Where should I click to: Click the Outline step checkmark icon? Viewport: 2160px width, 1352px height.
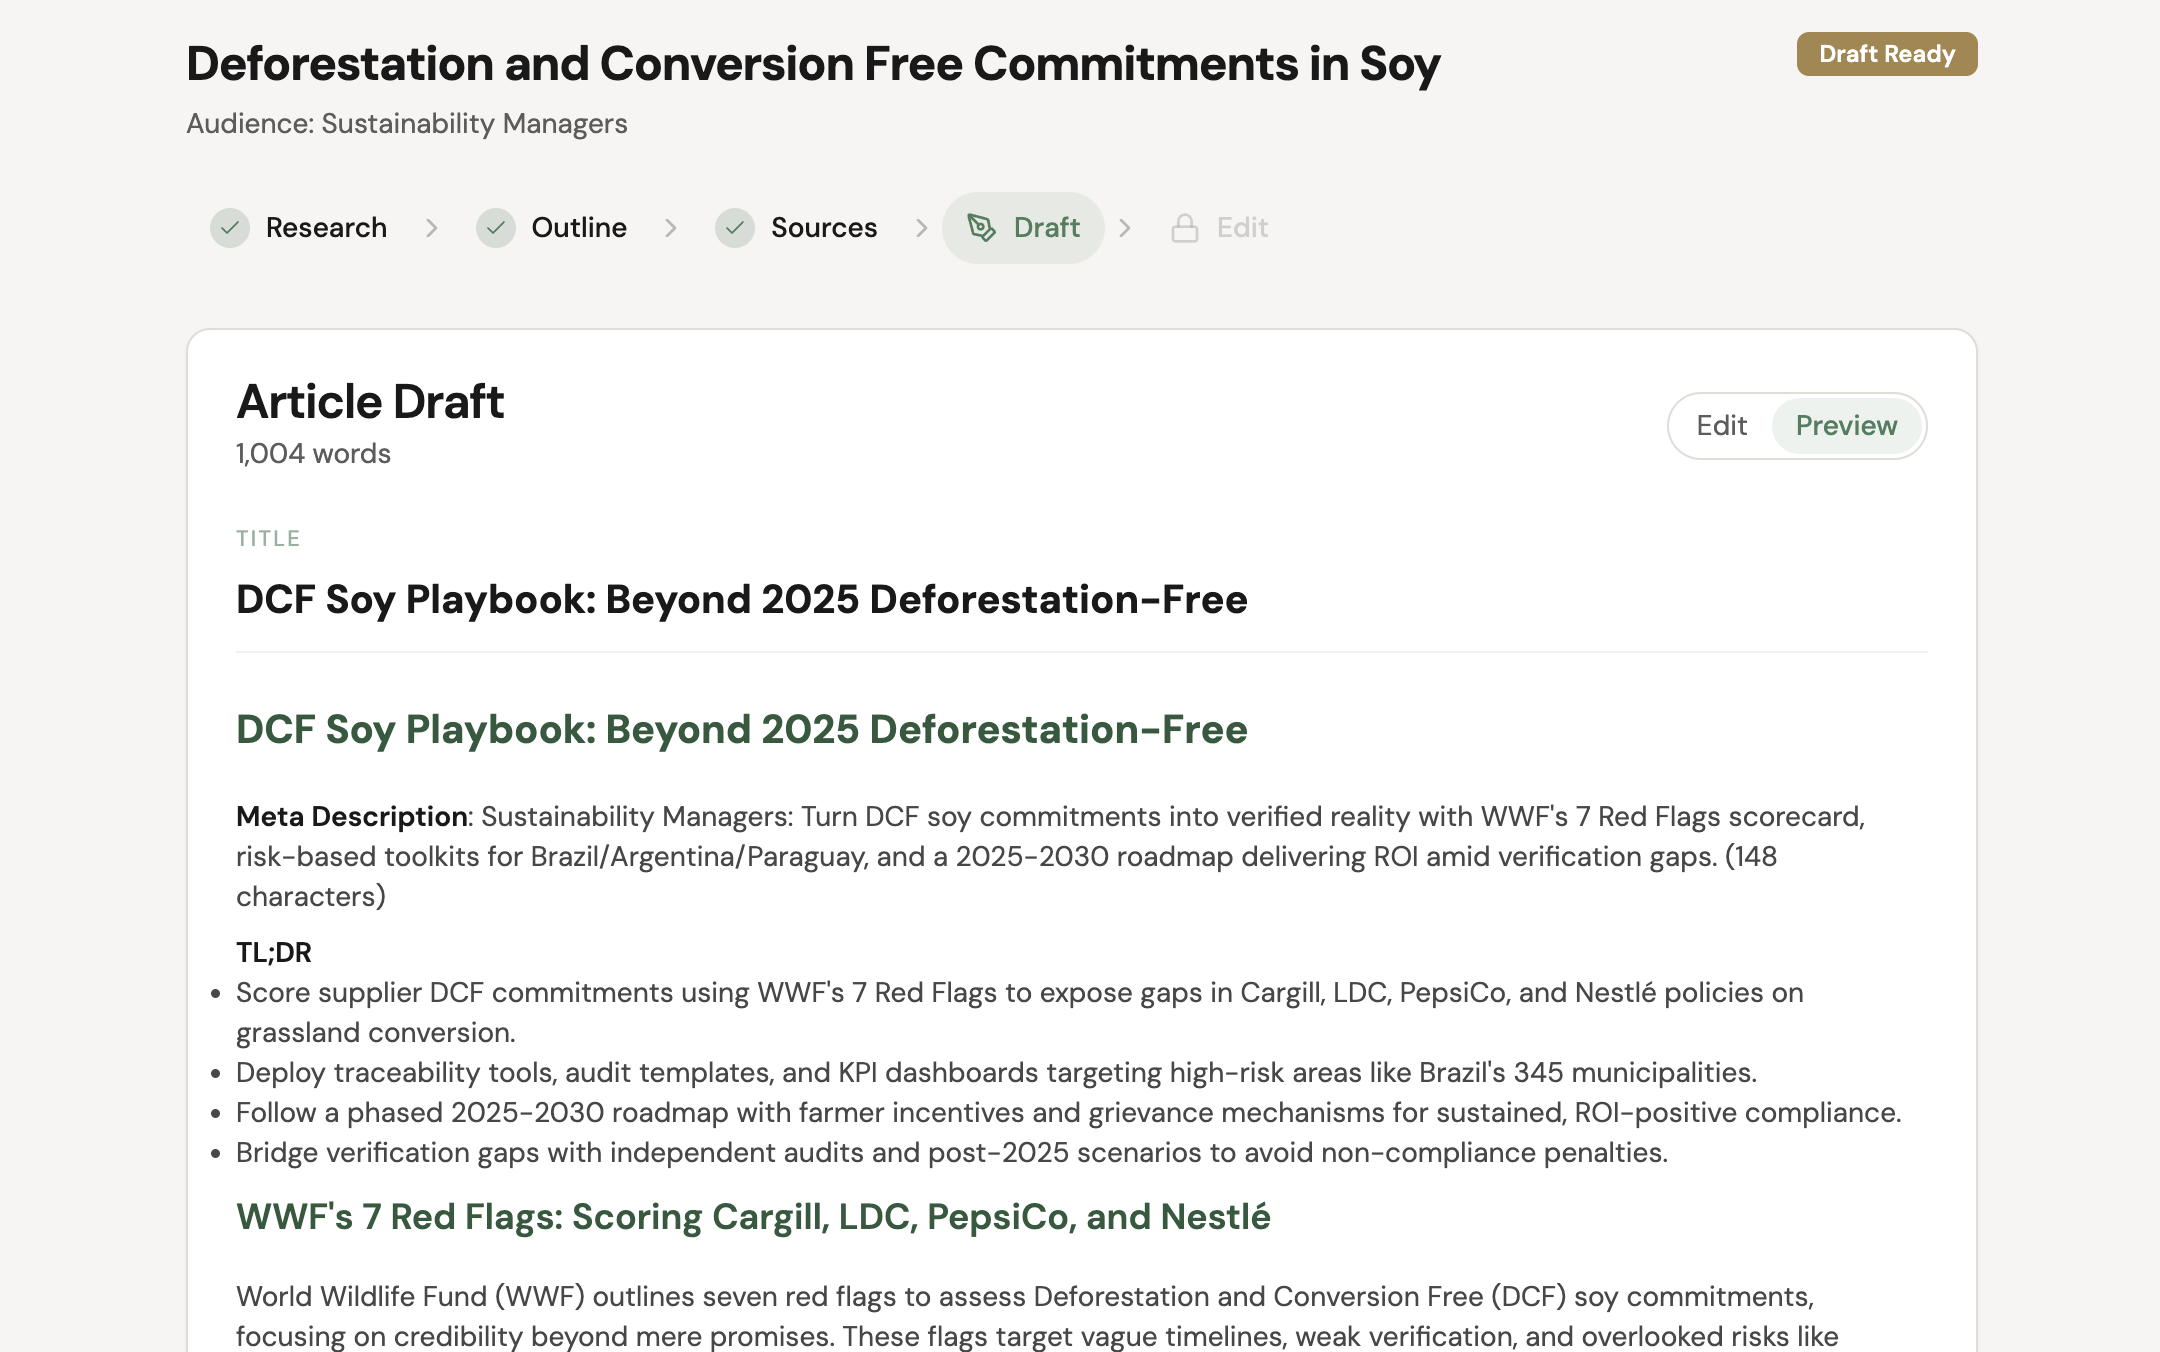[495, 228]
